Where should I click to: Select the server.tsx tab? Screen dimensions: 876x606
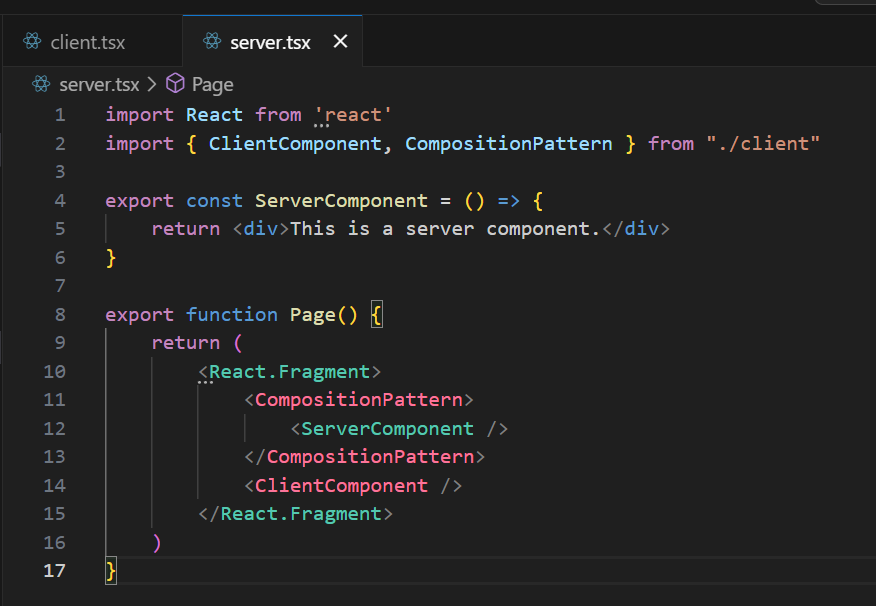pos(272,42)
